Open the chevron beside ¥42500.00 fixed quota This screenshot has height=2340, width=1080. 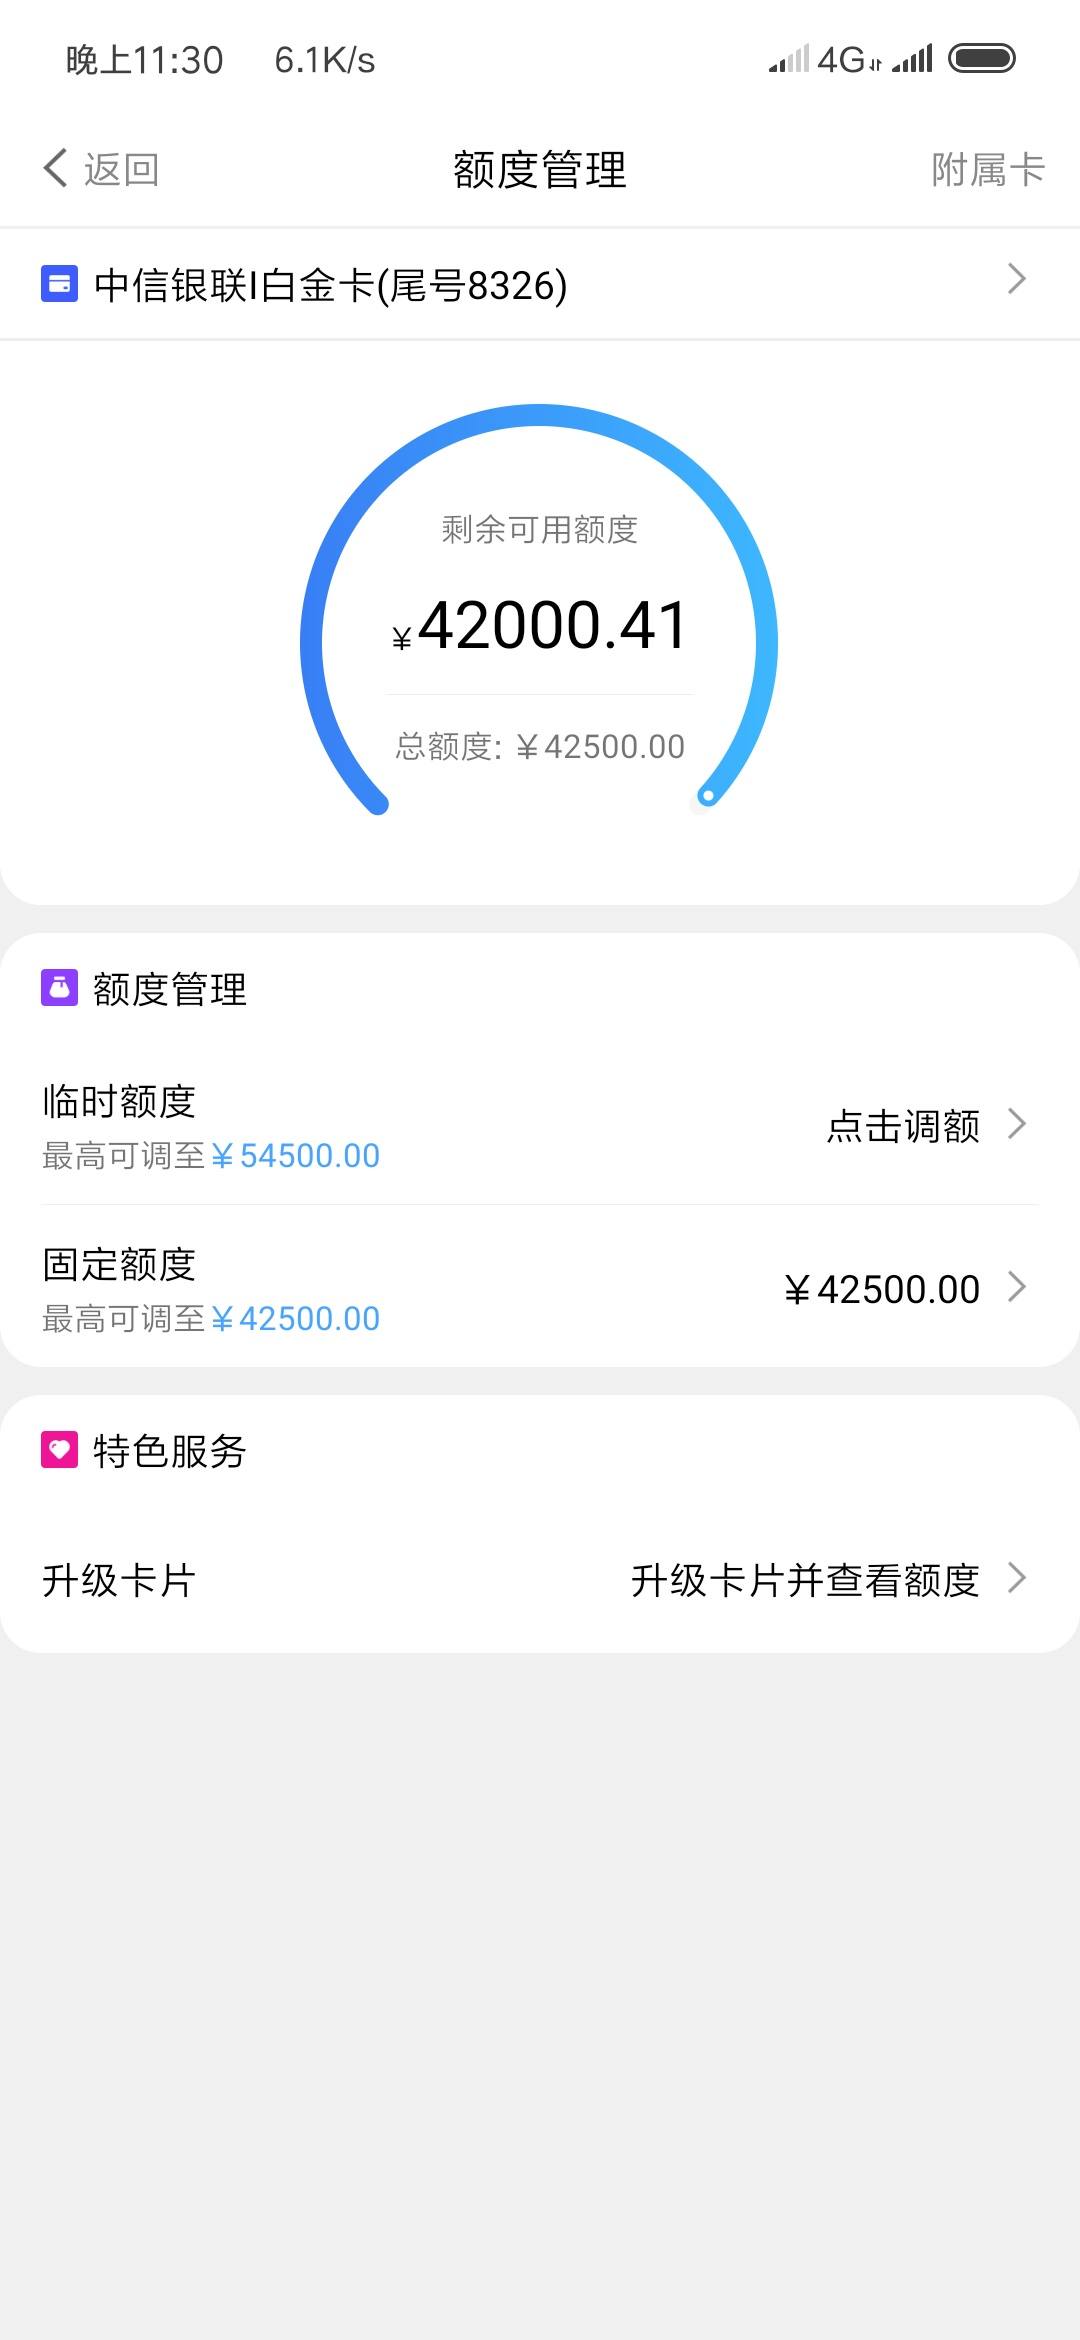[x=1017, y=1287]
